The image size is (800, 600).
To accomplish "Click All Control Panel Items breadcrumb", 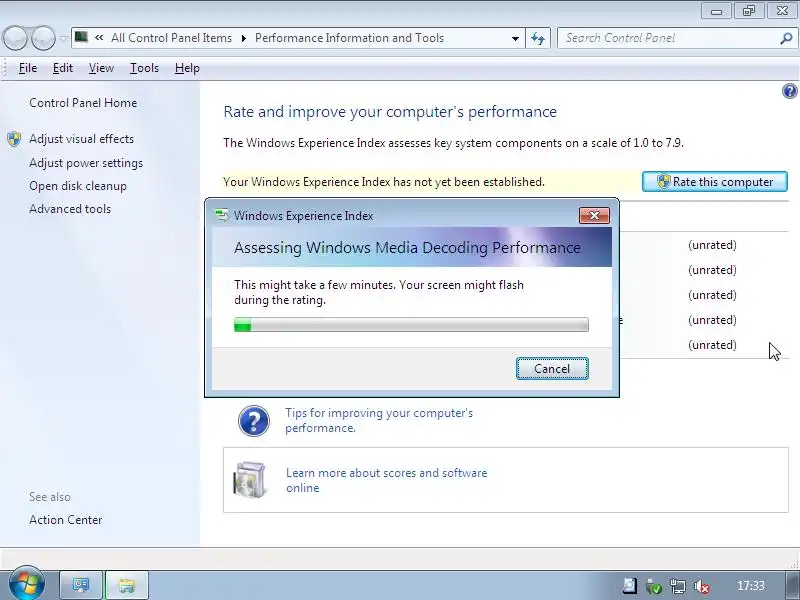I will point(171,38).
